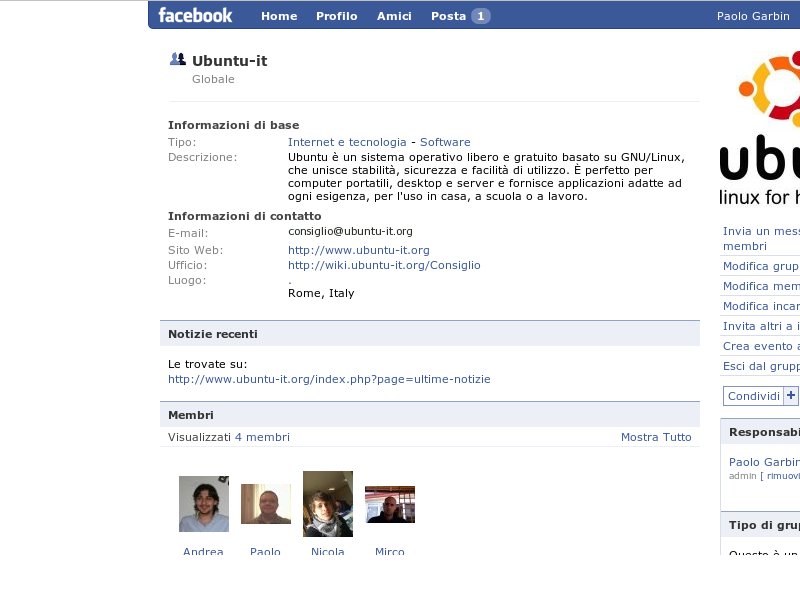Screen dimensions: 800x600
Task: Open Mirco's profile photo
Action: tap(390, 505)
